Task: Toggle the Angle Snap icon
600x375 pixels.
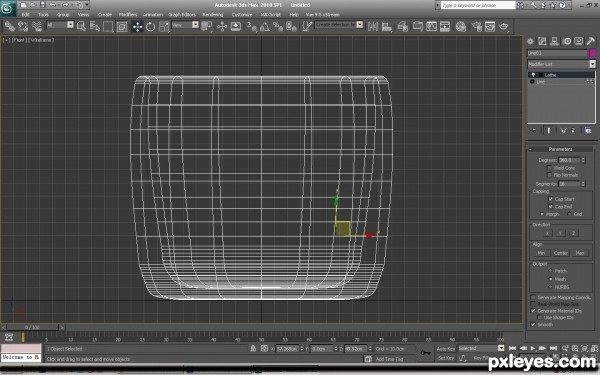Action: 265,26
